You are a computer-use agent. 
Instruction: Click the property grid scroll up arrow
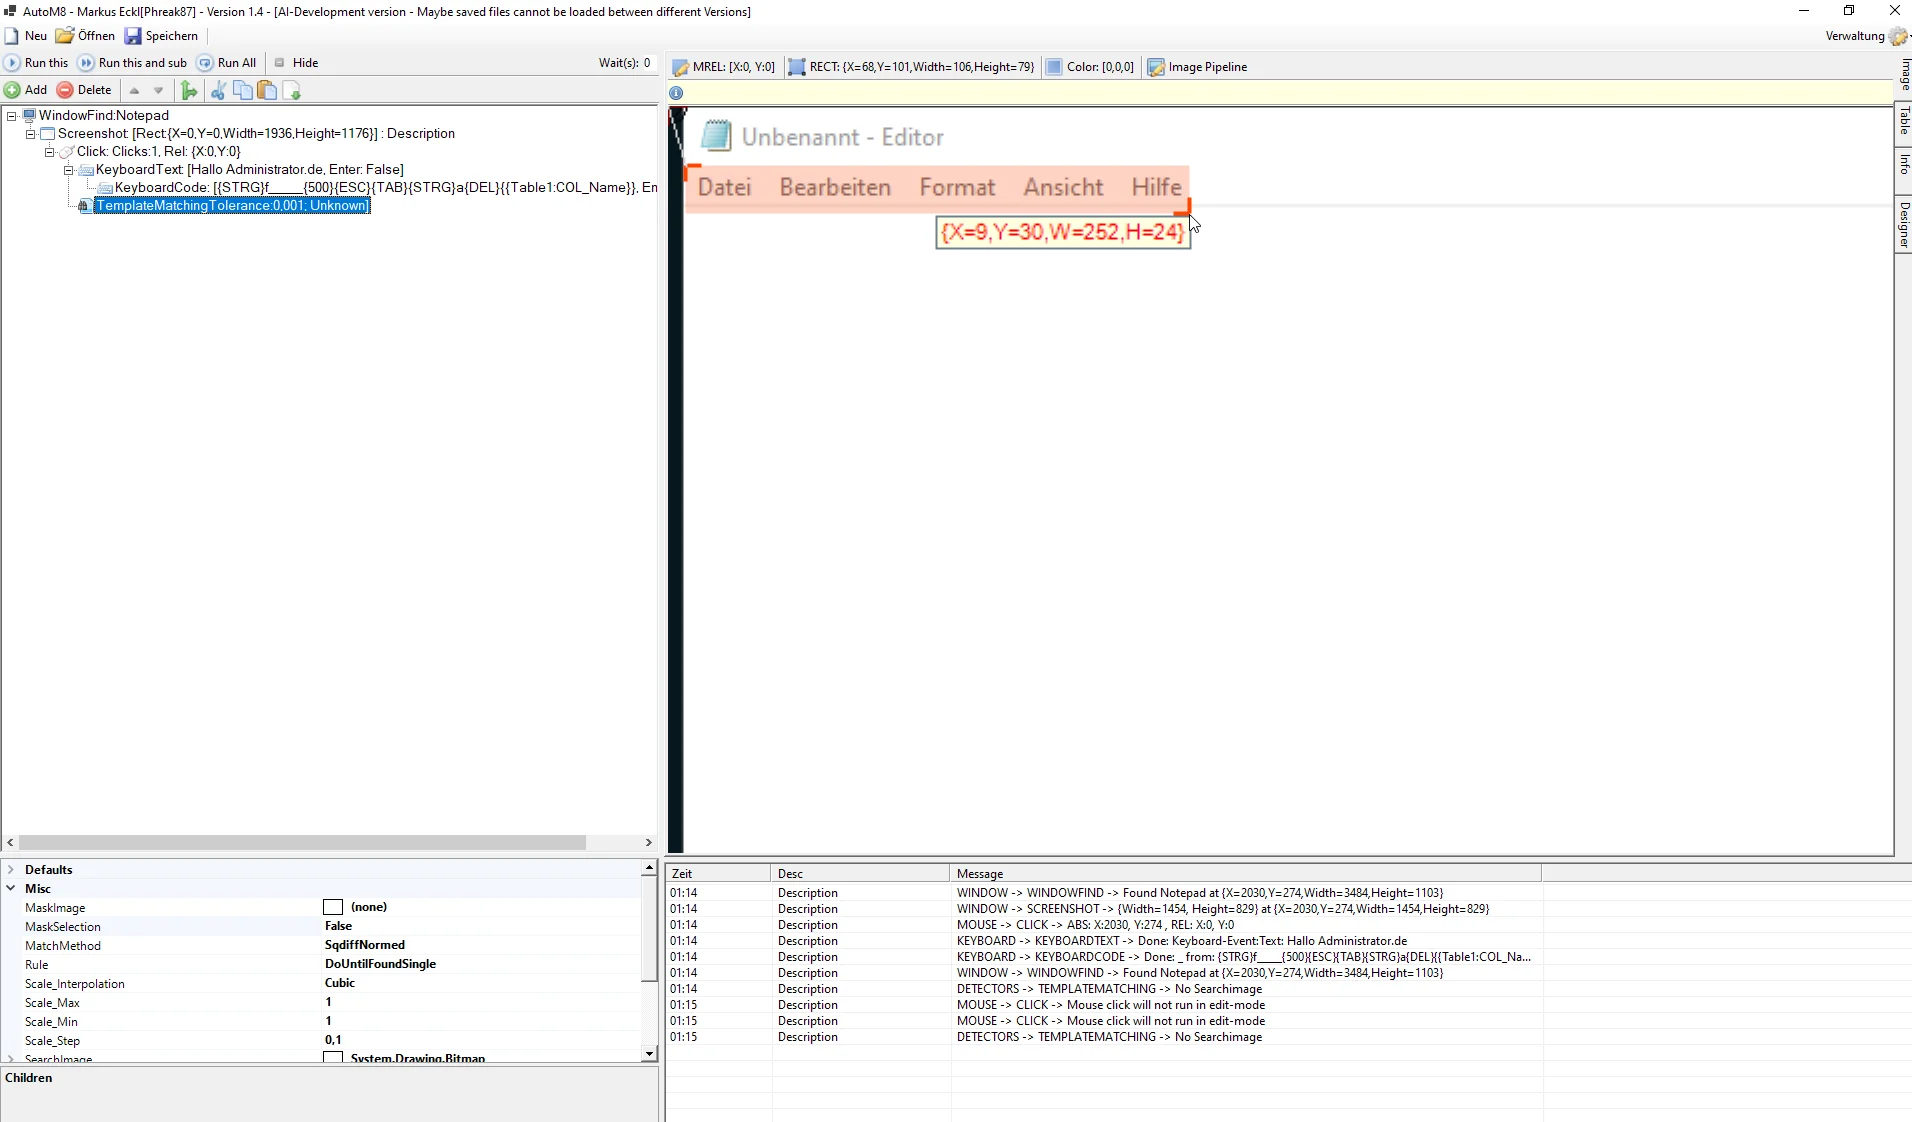pyautogui.click(x=649, y=868)
